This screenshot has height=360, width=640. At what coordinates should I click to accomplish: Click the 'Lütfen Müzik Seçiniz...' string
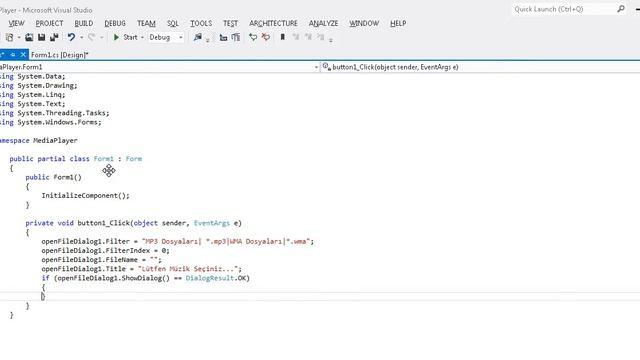pyautogui.click(x=188, y=269)
